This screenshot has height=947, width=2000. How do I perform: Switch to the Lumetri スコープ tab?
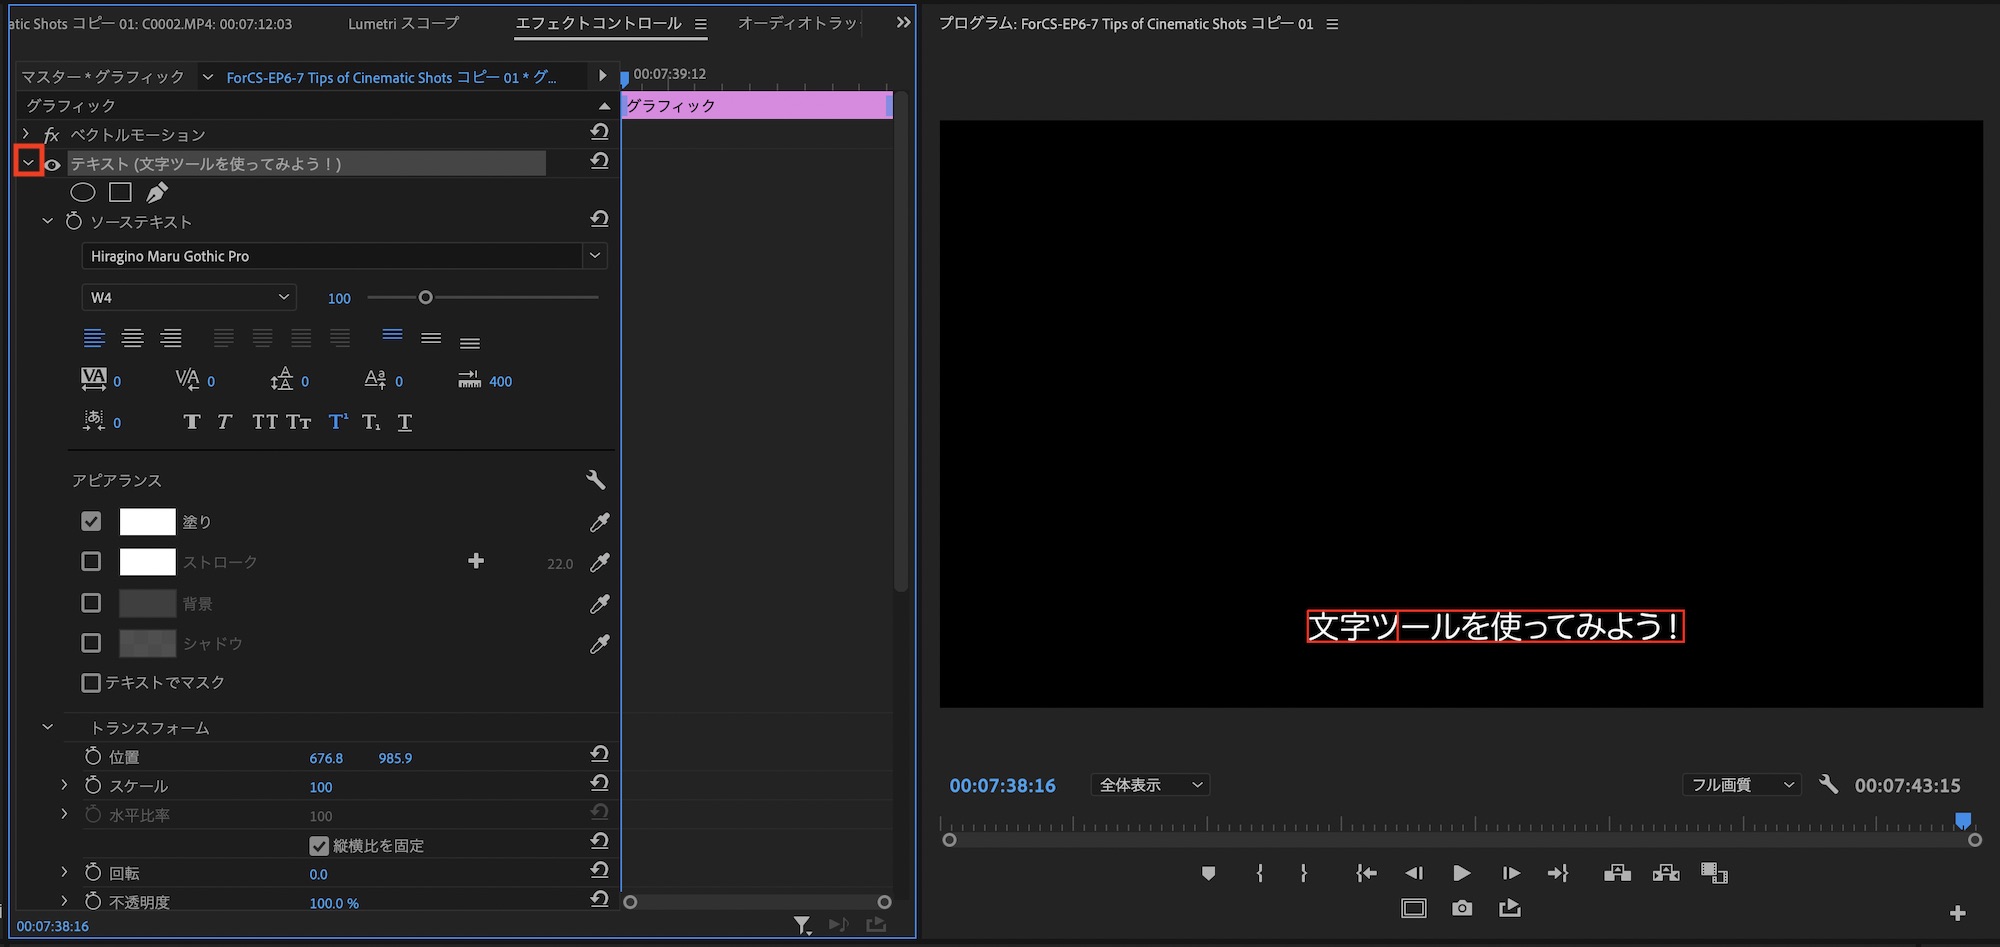pos(403,23)
